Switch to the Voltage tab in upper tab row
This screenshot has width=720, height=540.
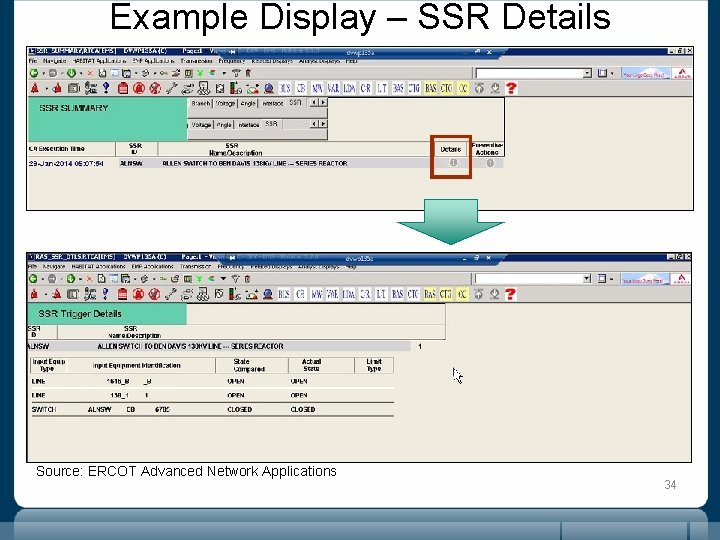click(x=225, y=103)
